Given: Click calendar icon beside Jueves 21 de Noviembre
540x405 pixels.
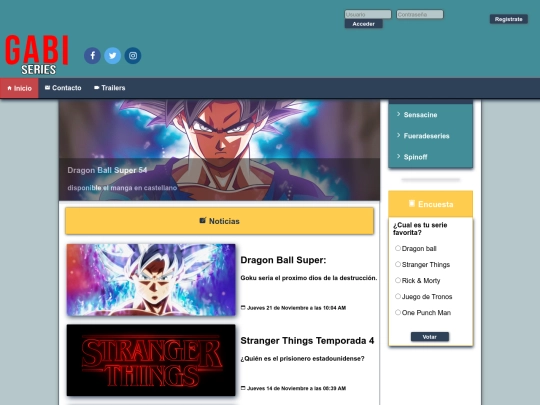Looking at the screenshot, I should point(243,308).
